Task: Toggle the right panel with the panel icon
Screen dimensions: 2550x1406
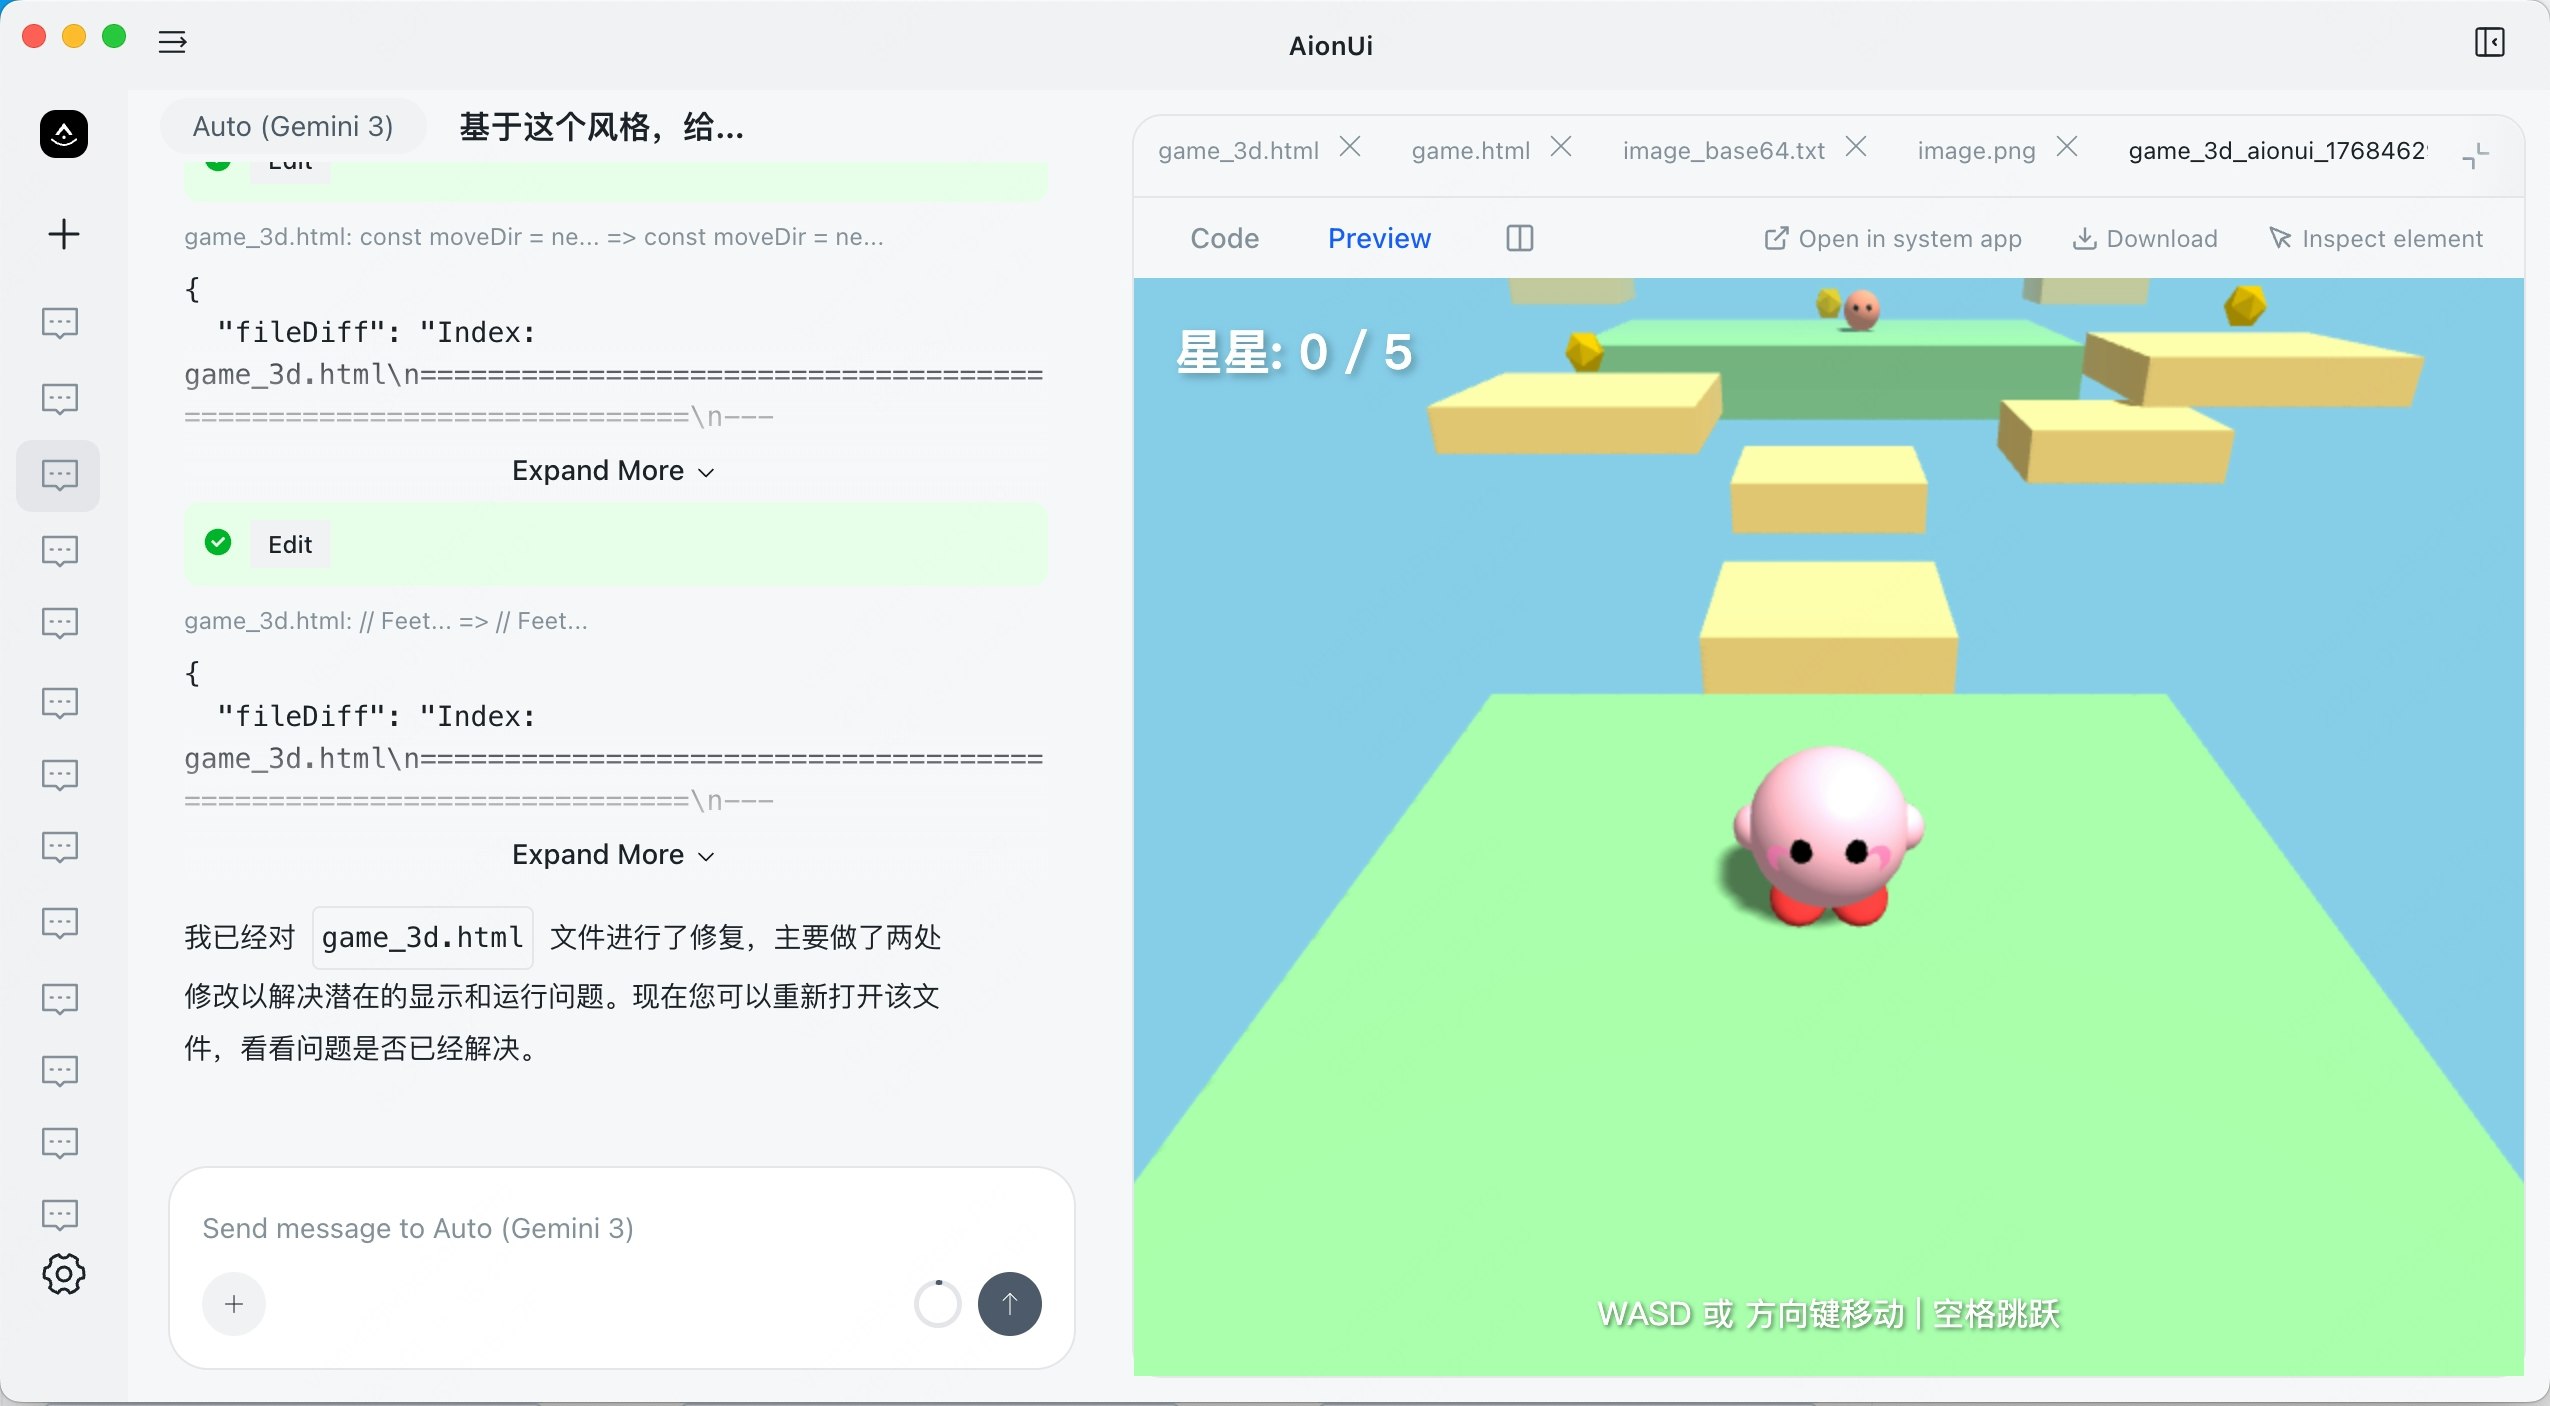Action: pos(2489,44)
